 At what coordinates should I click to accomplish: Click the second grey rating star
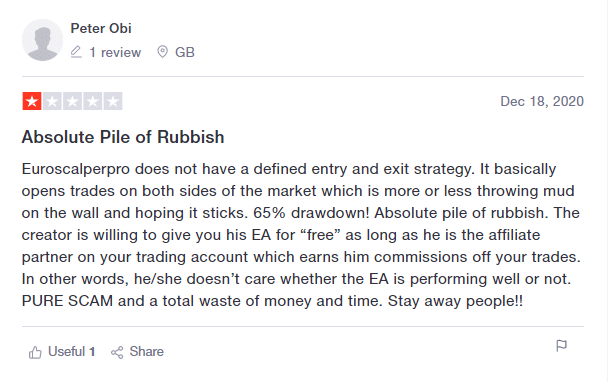coord(52,101)
